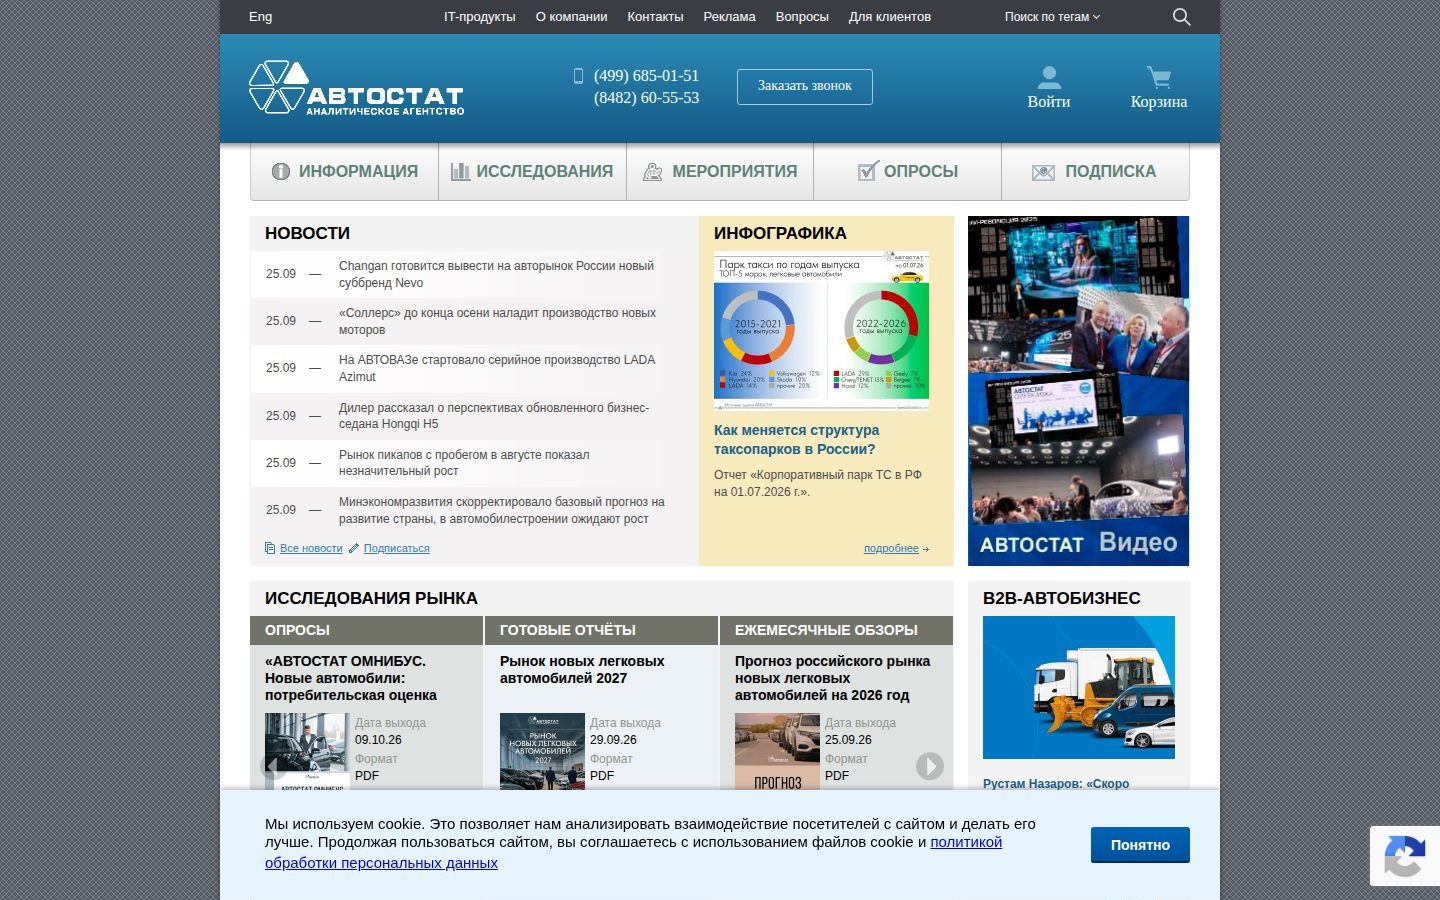Click the Омнибус report cover thumbnail
1440x900 pixels.
coord(307,751)
